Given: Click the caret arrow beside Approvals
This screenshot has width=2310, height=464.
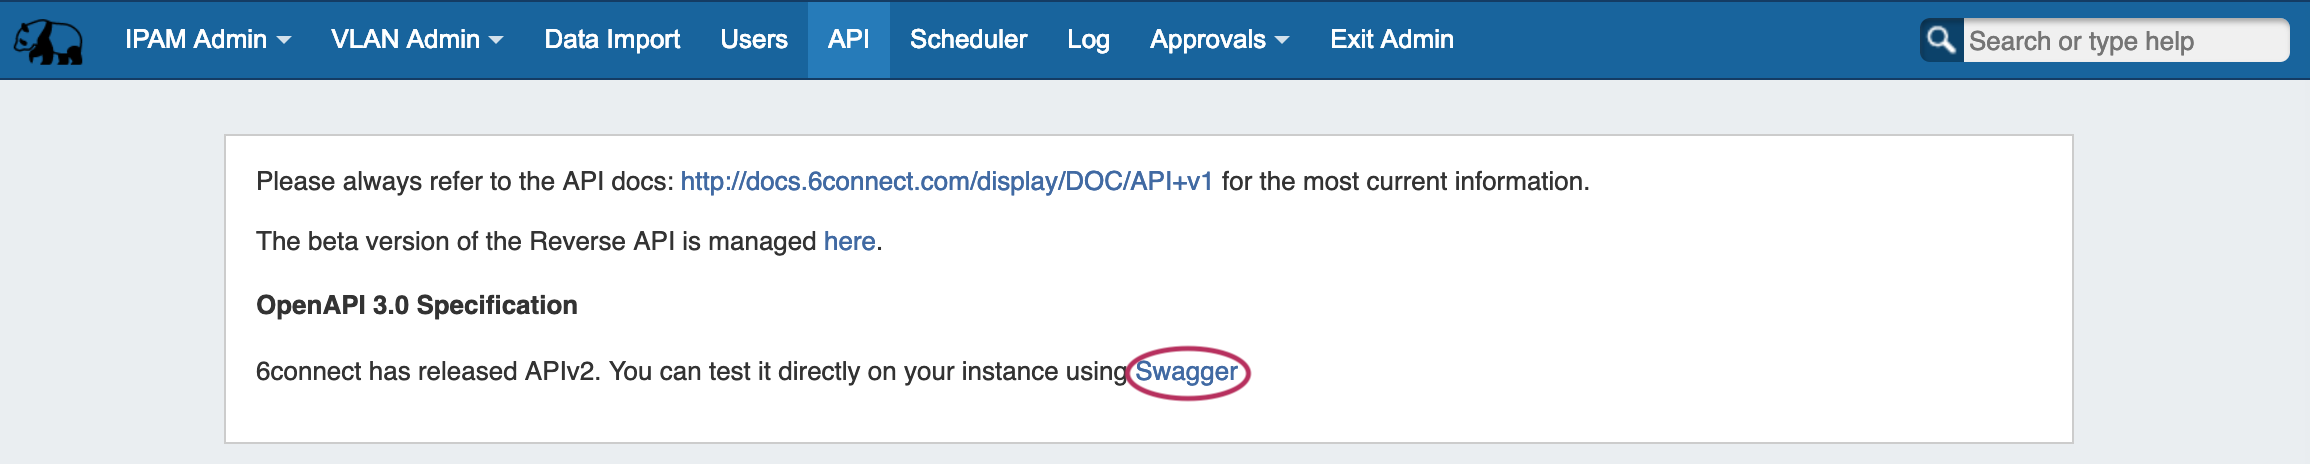Looking at the screenshot, I should point(1282,41).
